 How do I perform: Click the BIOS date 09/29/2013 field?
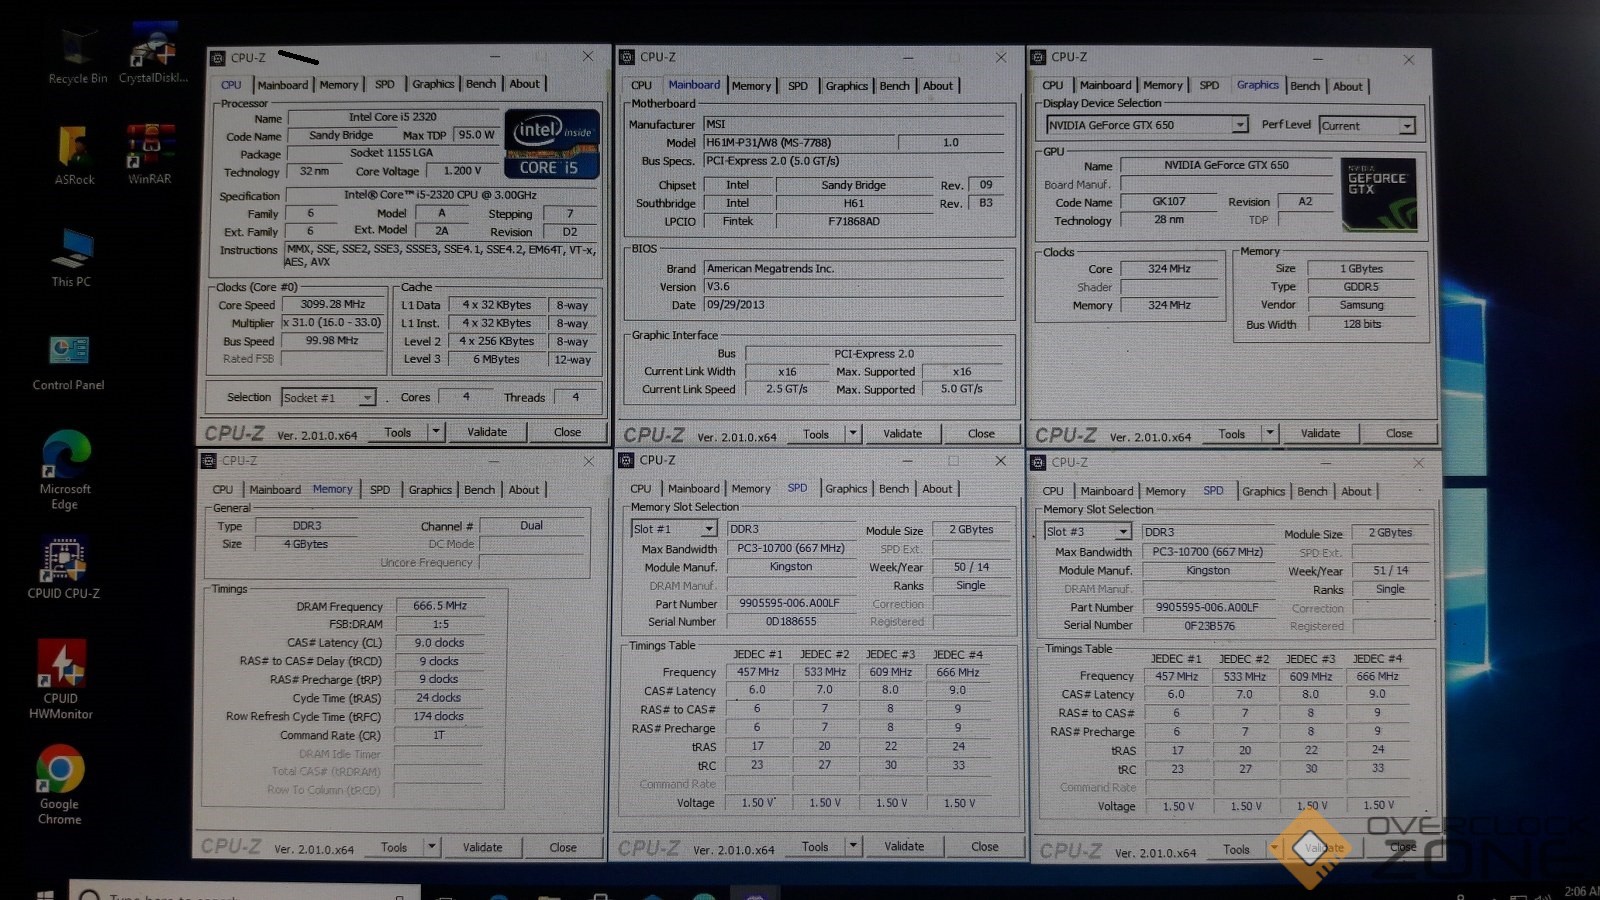[x=853, y=304]
